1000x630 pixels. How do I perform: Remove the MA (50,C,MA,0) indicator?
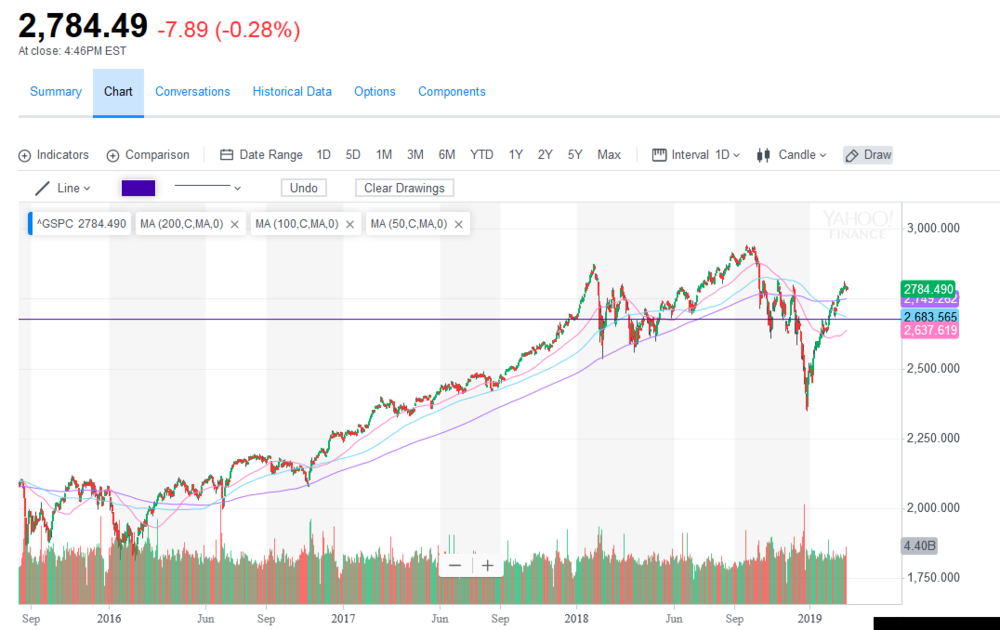pyautogui.click(x=457, y=223)
